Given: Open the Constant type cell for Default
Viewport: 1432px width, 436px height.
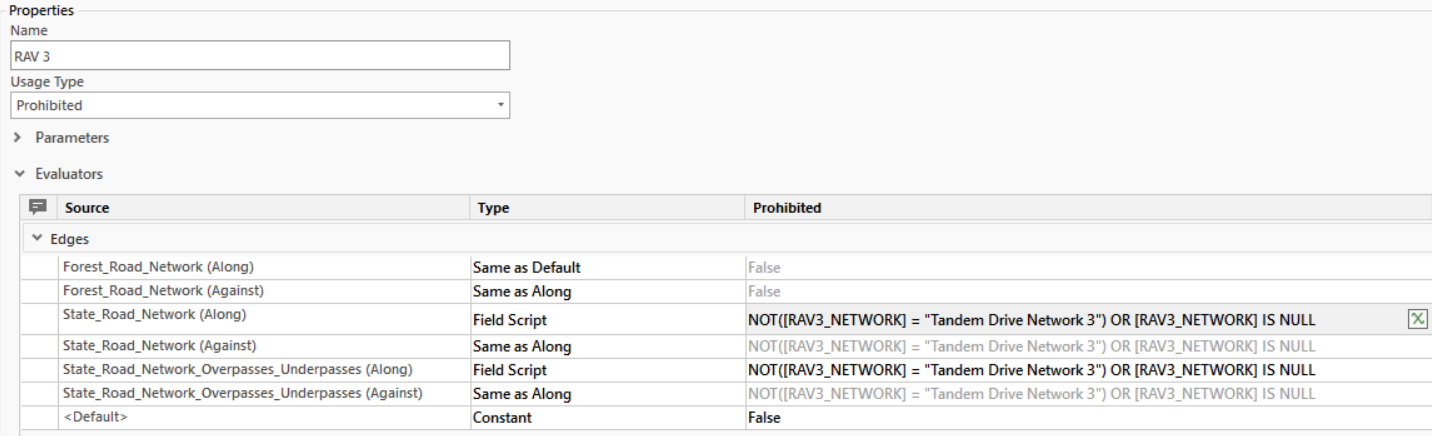Looking at the screenshot, I should point(503,418).
